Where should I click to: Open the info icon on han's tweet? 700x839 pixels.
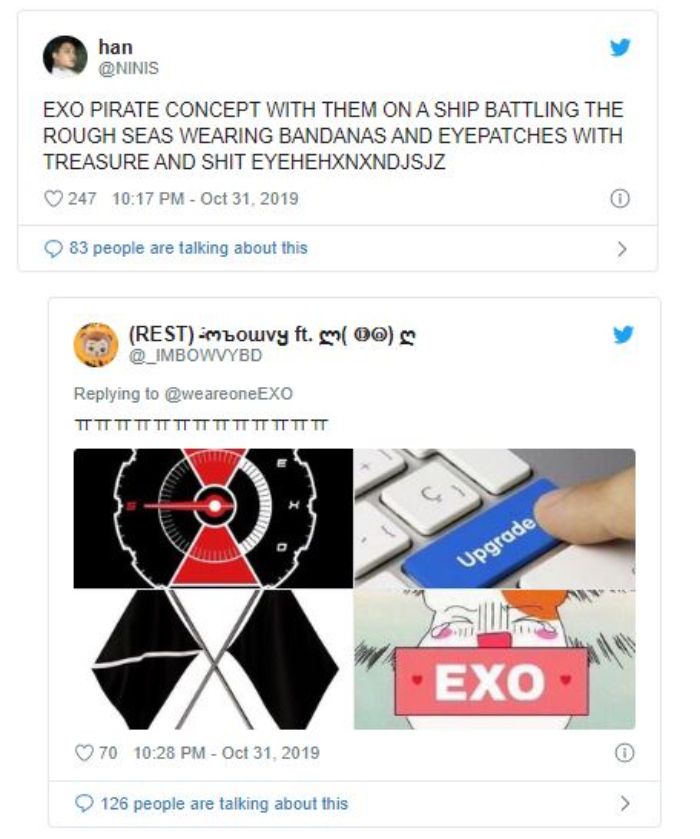(x=620, y=199)
